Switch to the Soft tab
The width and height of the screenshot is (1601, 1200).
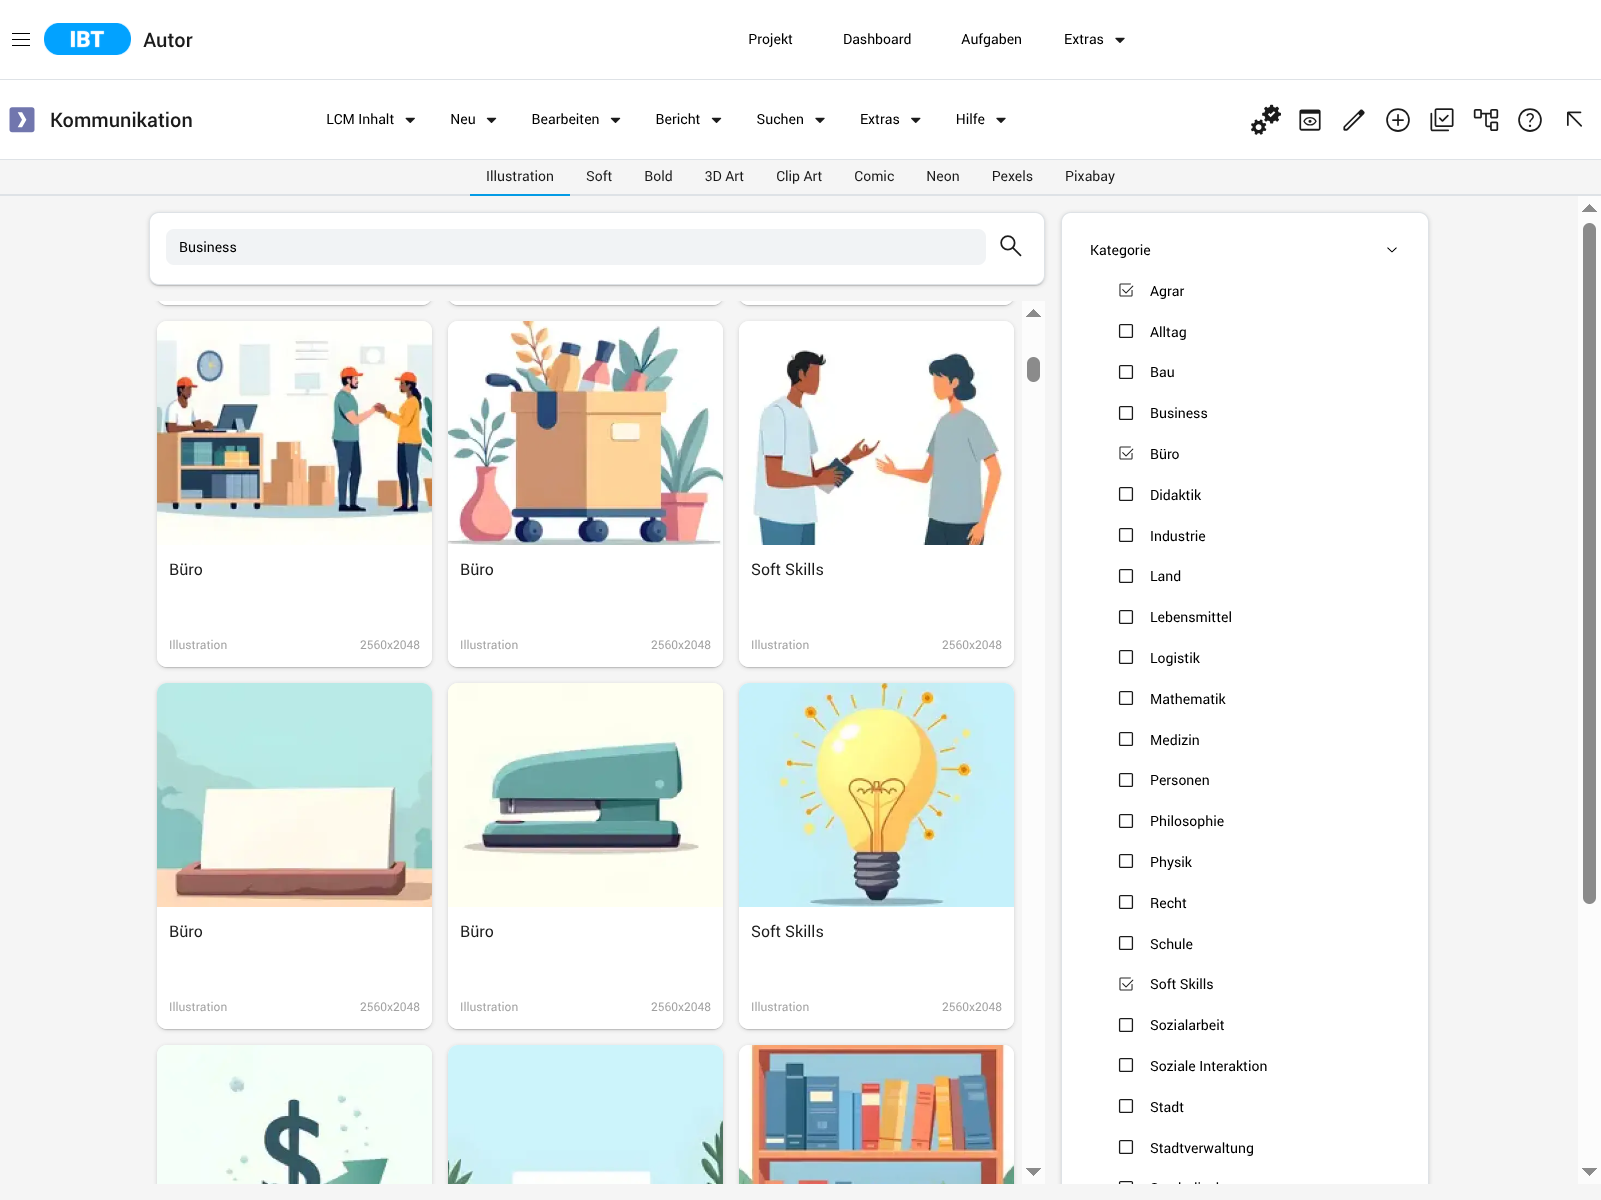[x=599, y=177]
